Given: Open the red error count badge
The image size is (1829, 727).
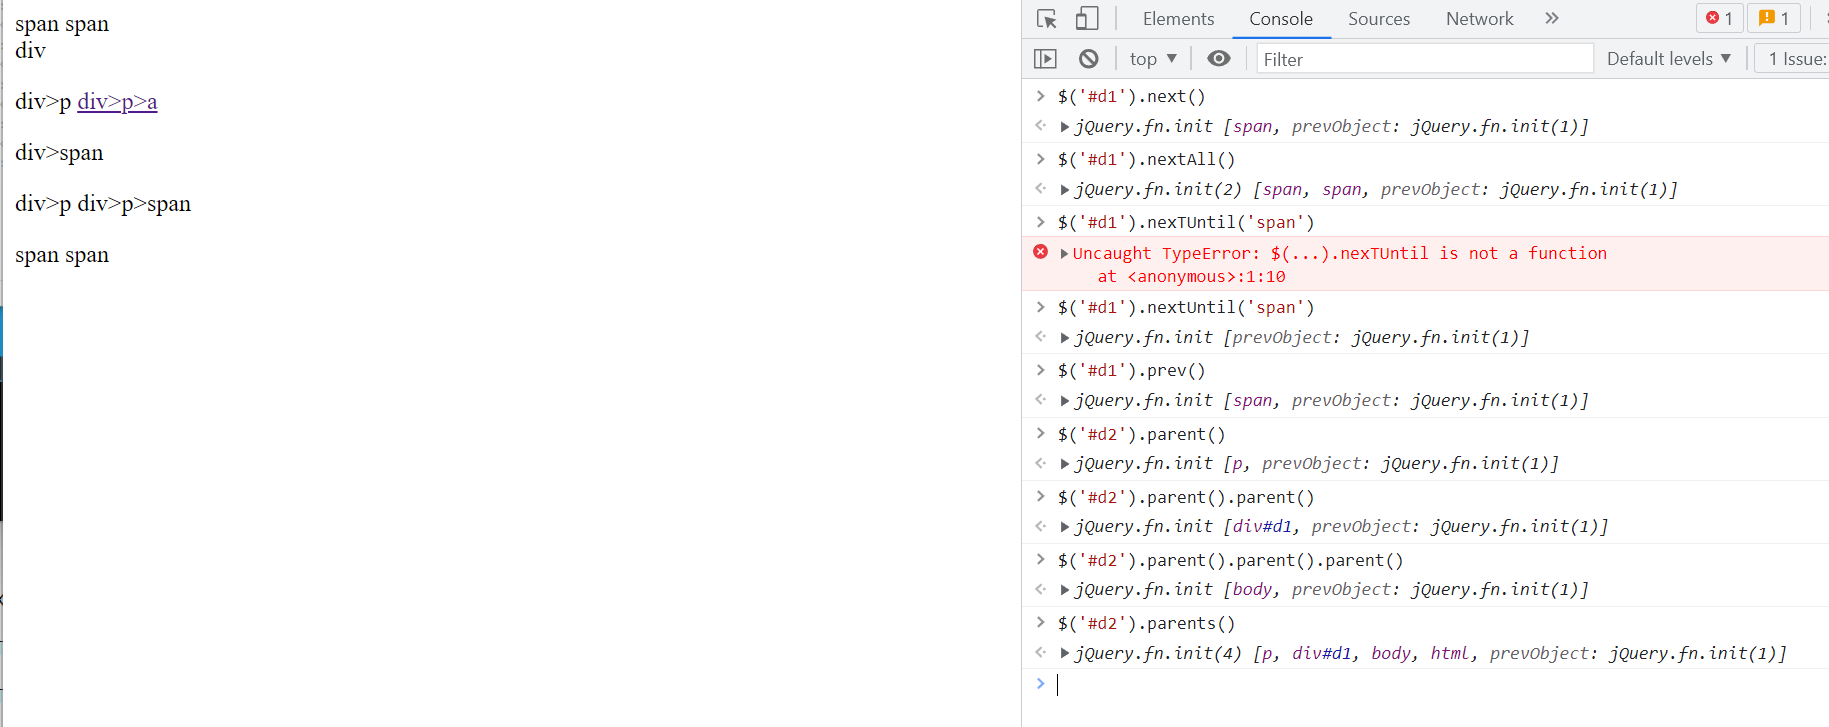Looking at the screenshot, I should click(x=1719, y=18).
